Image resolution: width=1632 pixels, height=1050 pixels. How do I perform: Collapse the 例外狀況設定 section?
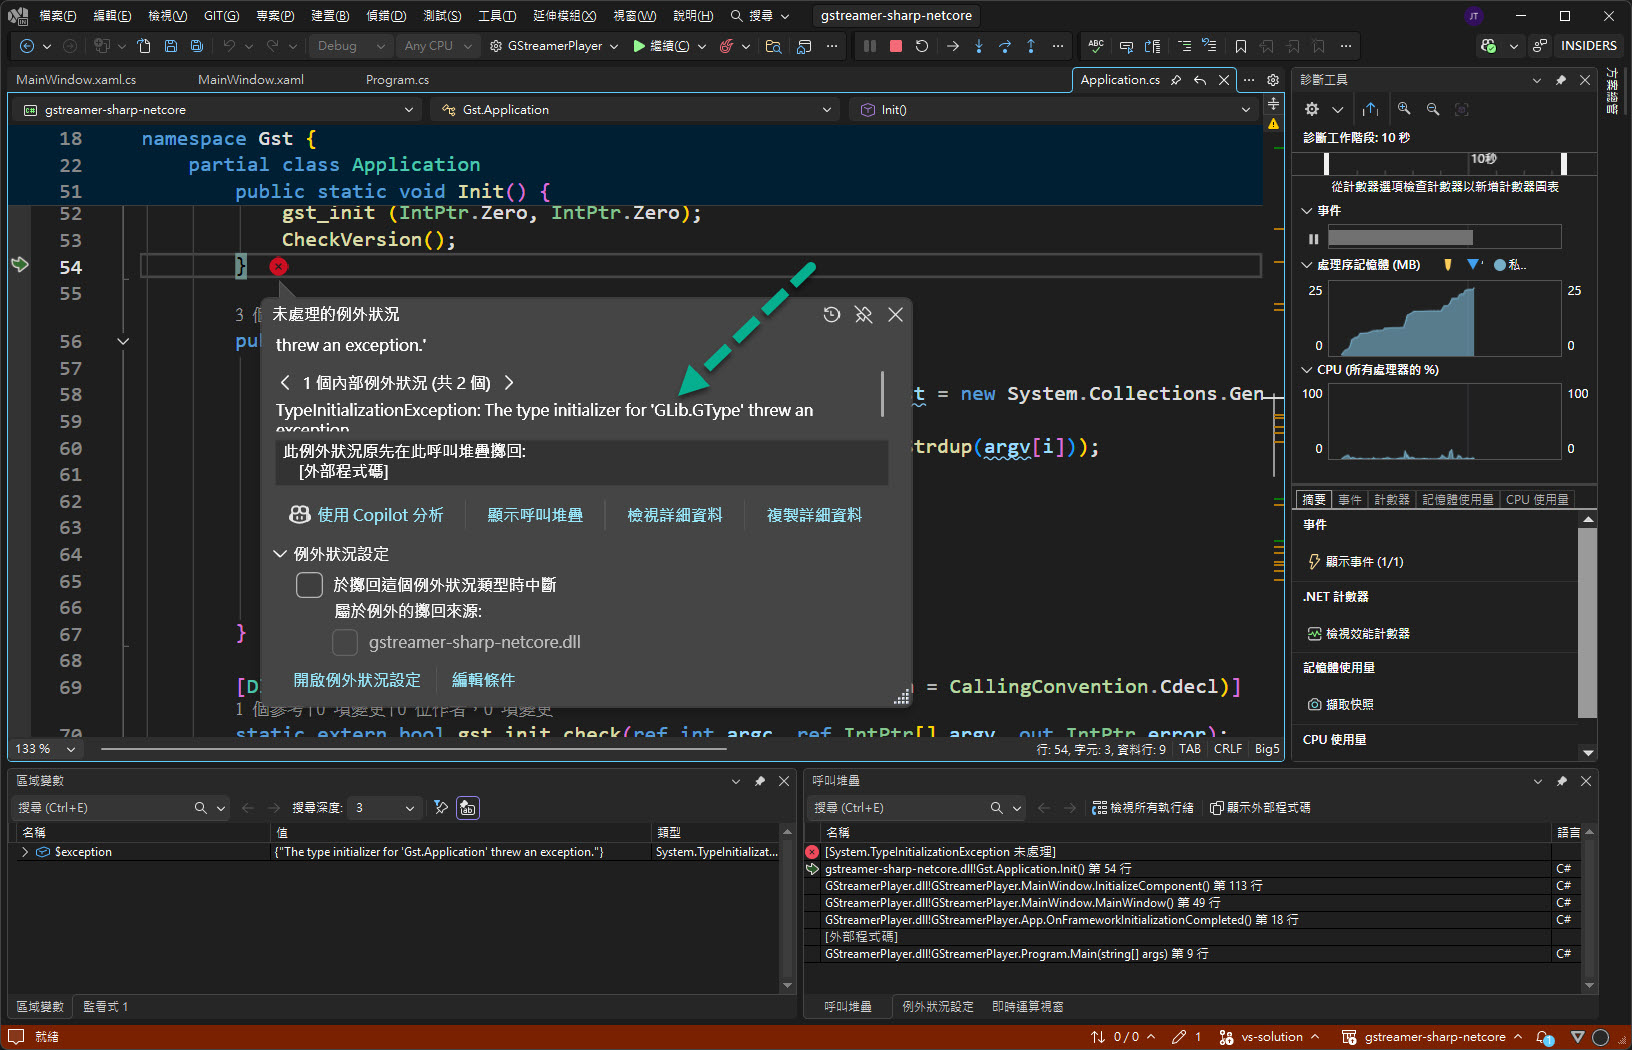click(281, 554)
